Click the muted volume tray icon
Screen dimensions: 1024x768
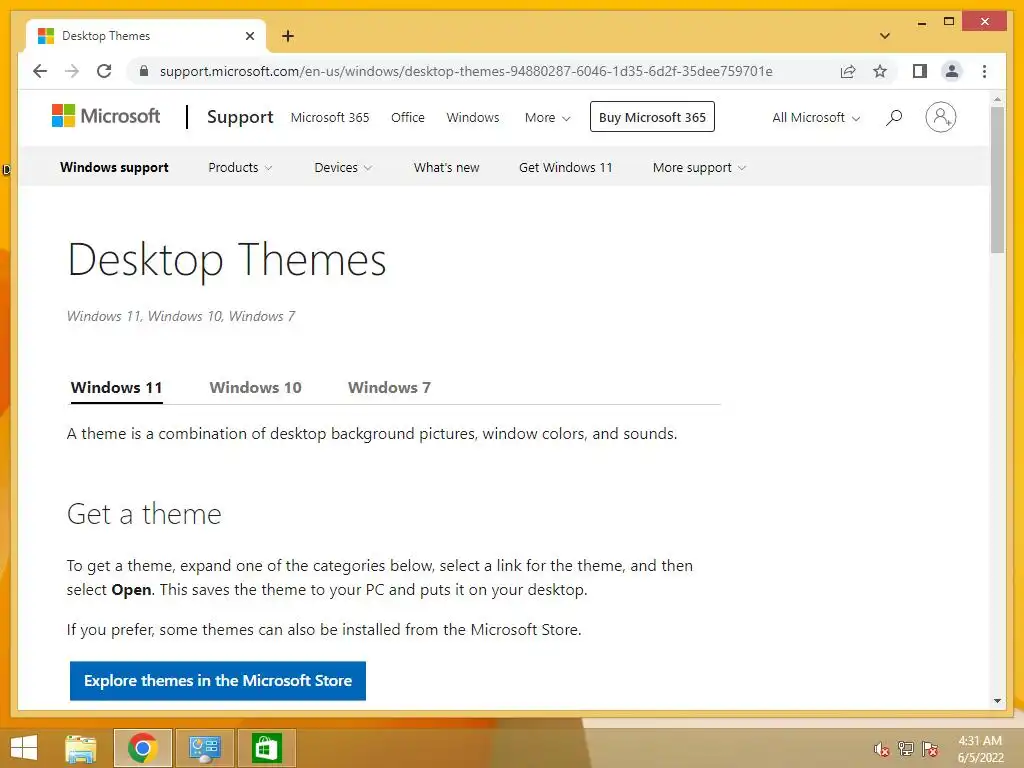[x=882, y=749]
